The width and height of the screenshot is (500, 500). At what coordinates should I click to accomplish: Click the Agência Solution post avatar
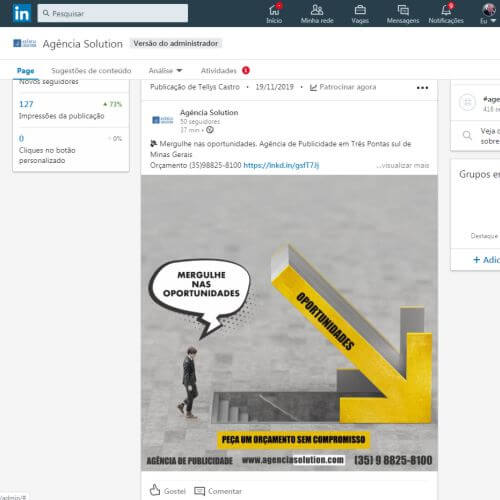click(x=163, y=120)
